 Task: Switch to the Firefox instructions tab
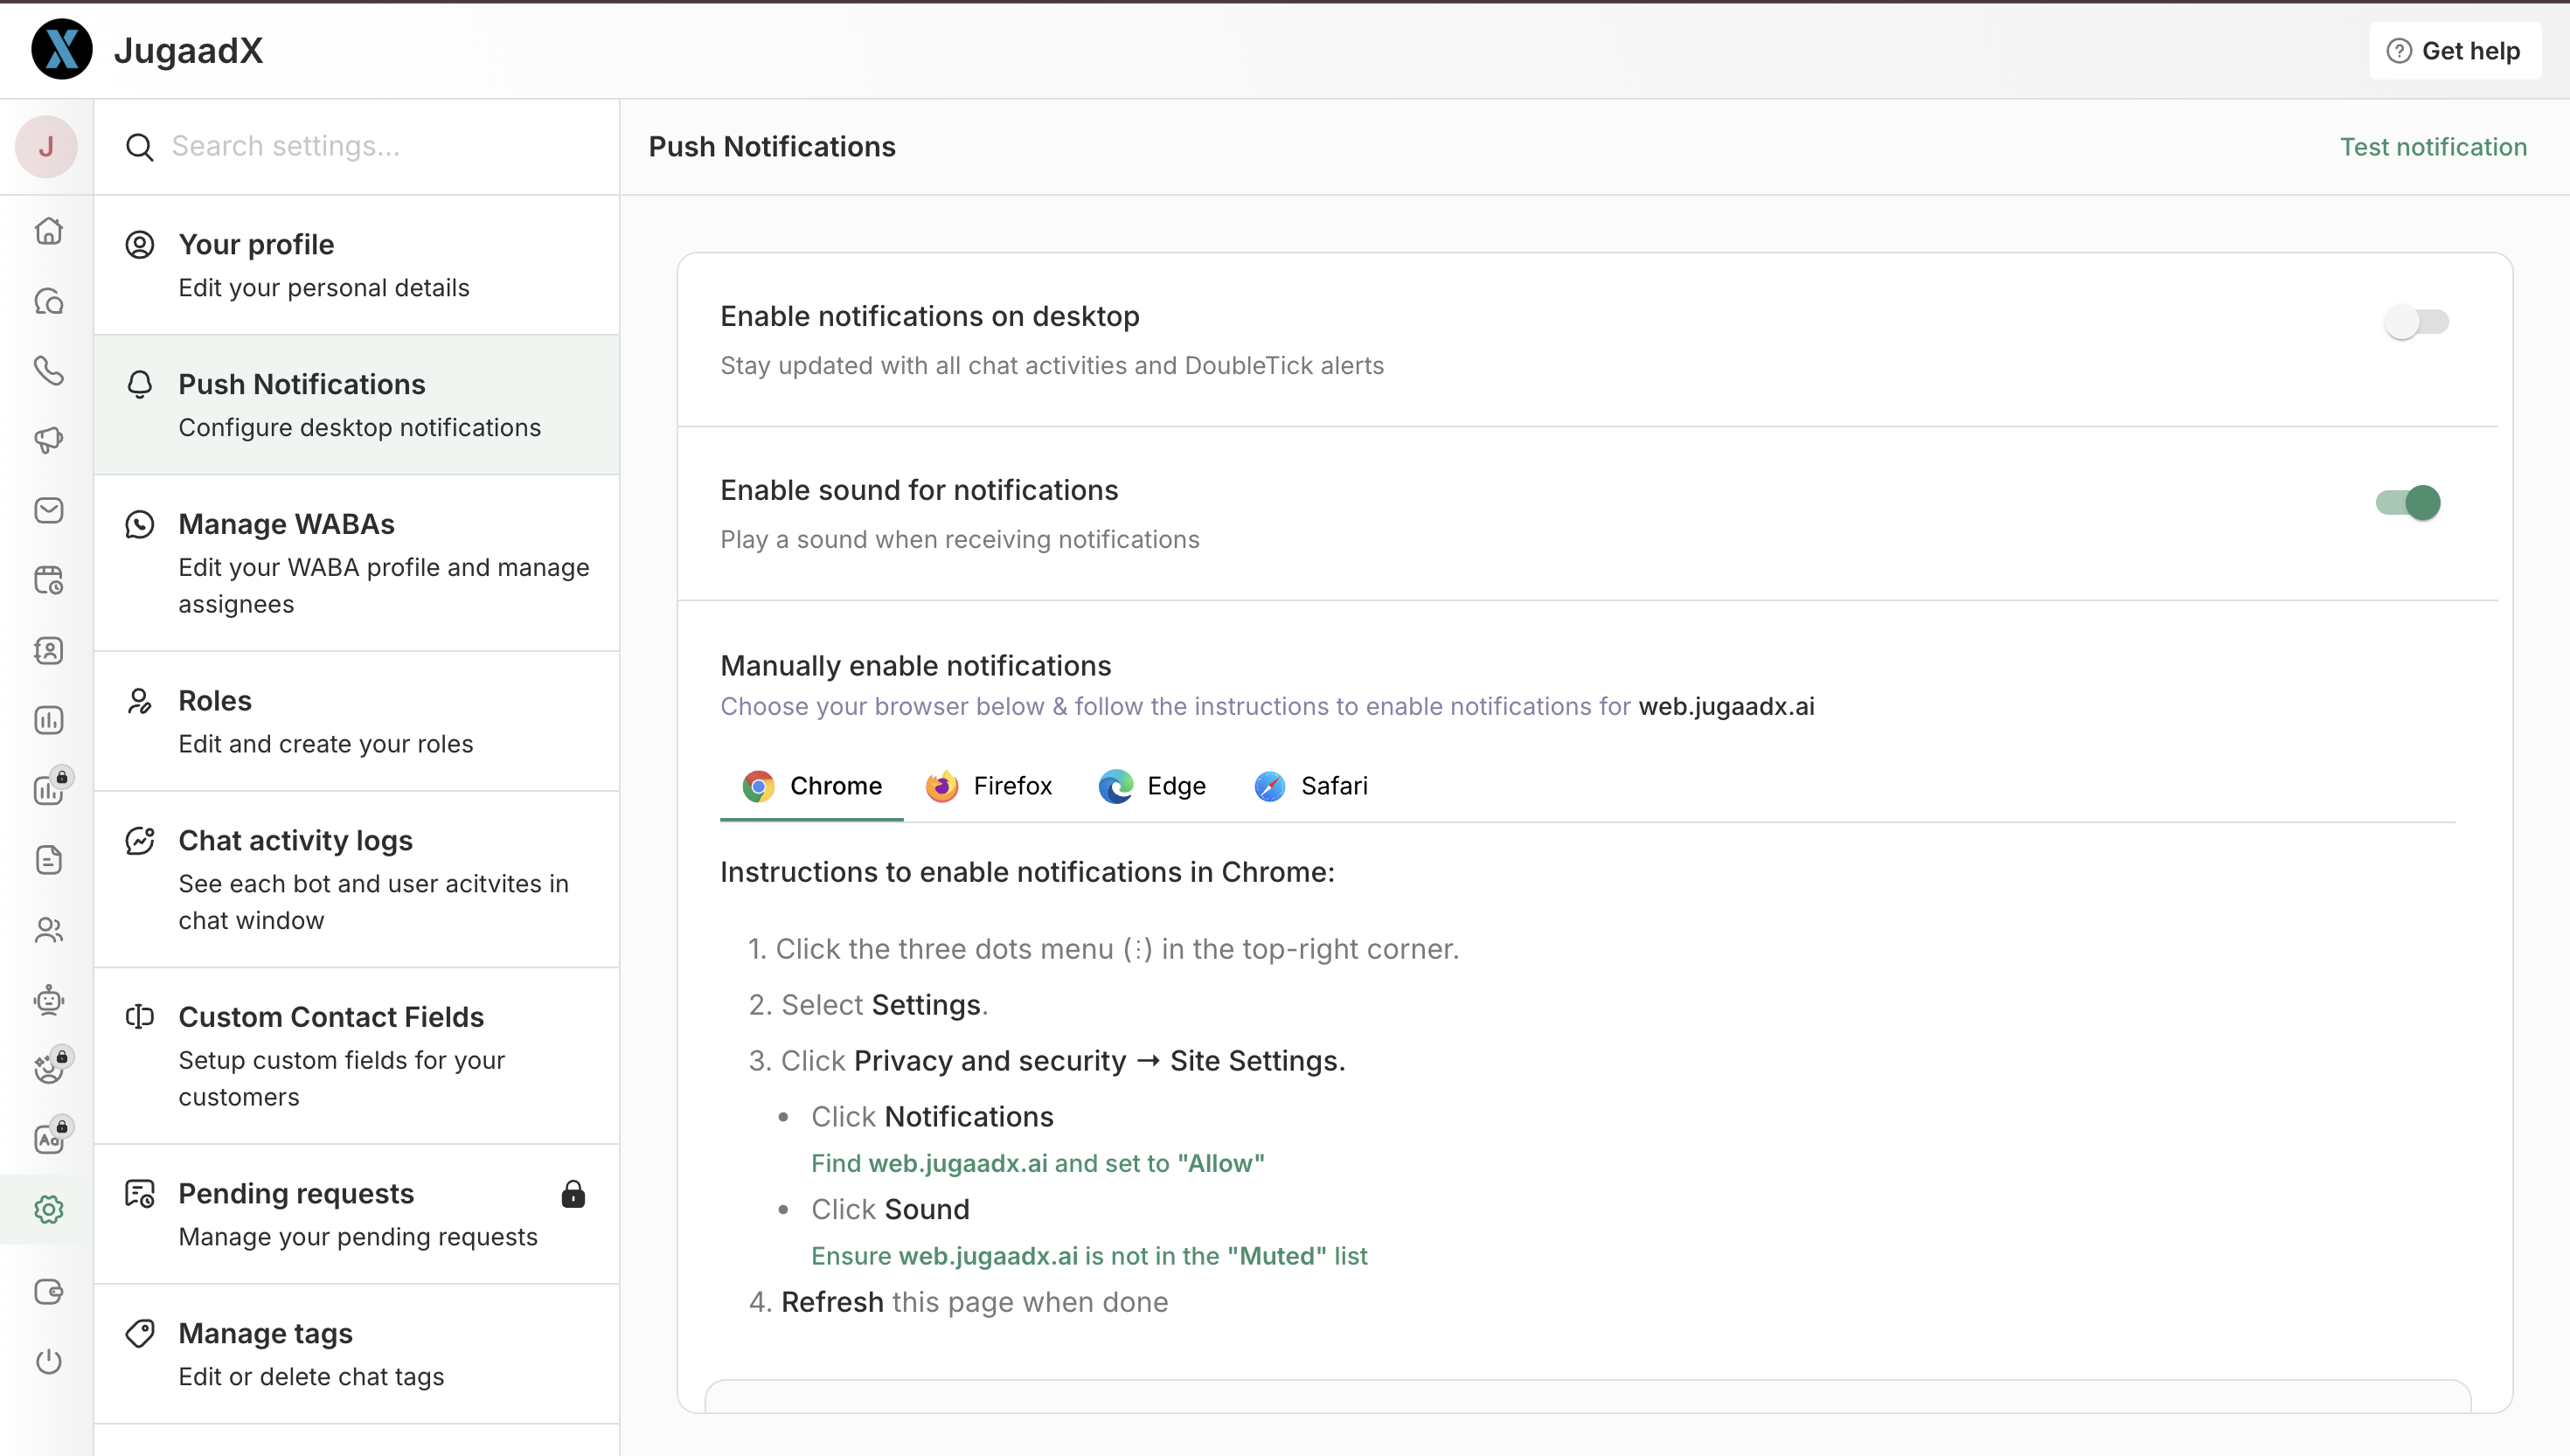[989, 786]
